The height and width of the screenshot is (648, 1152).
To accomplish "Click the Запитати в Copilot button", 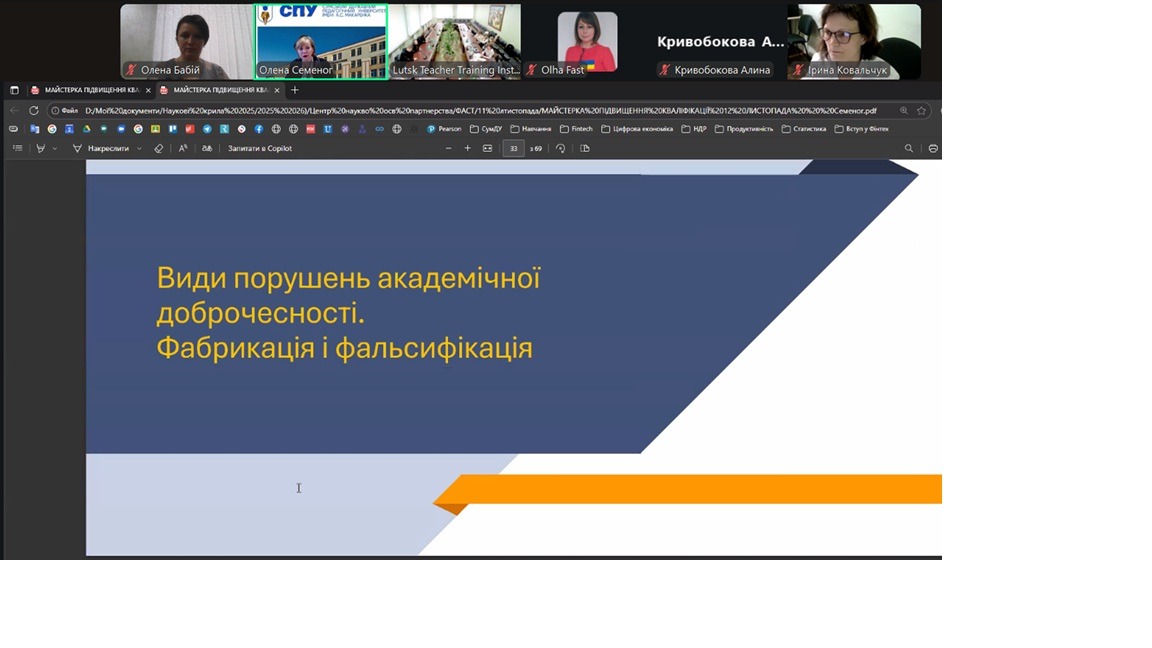I will (x=259, y=148).
